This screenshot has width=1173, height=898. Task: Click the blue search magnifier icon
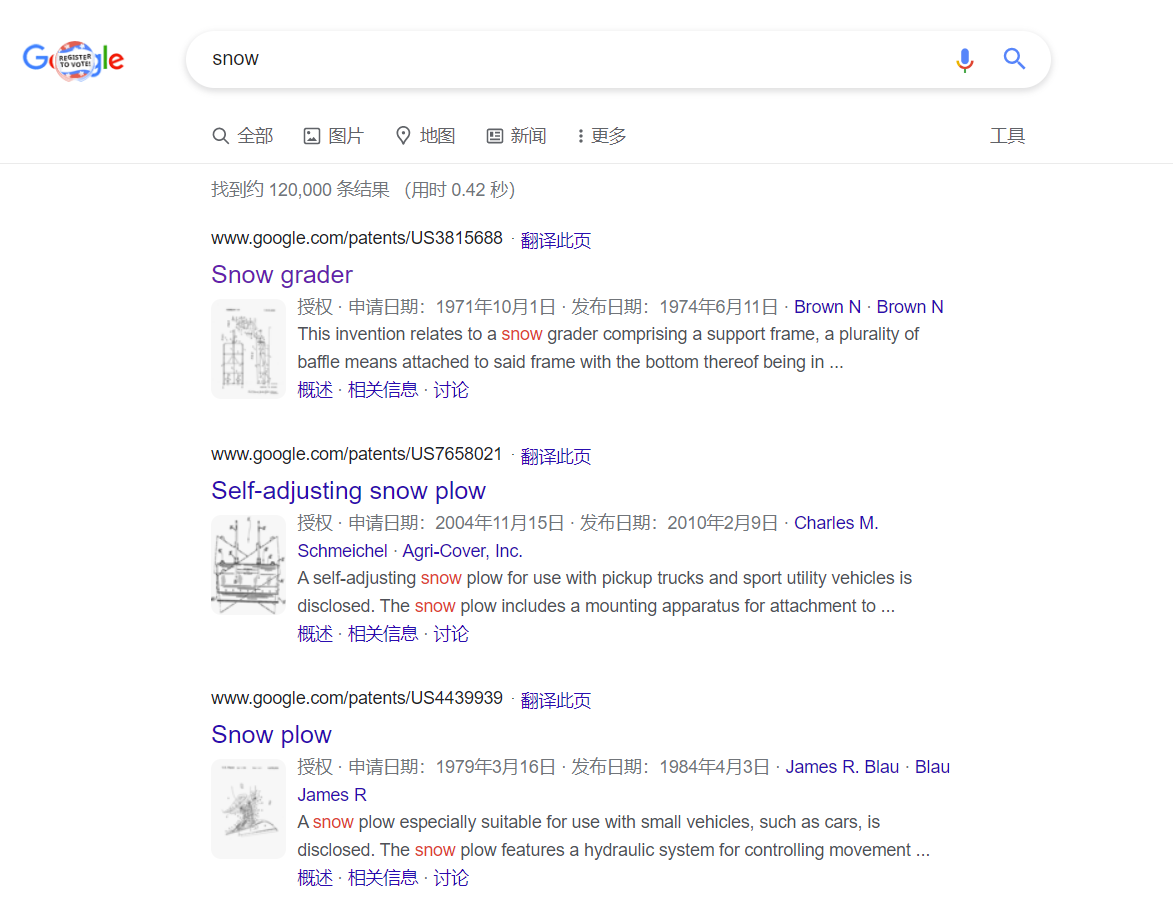(1014, 59)
